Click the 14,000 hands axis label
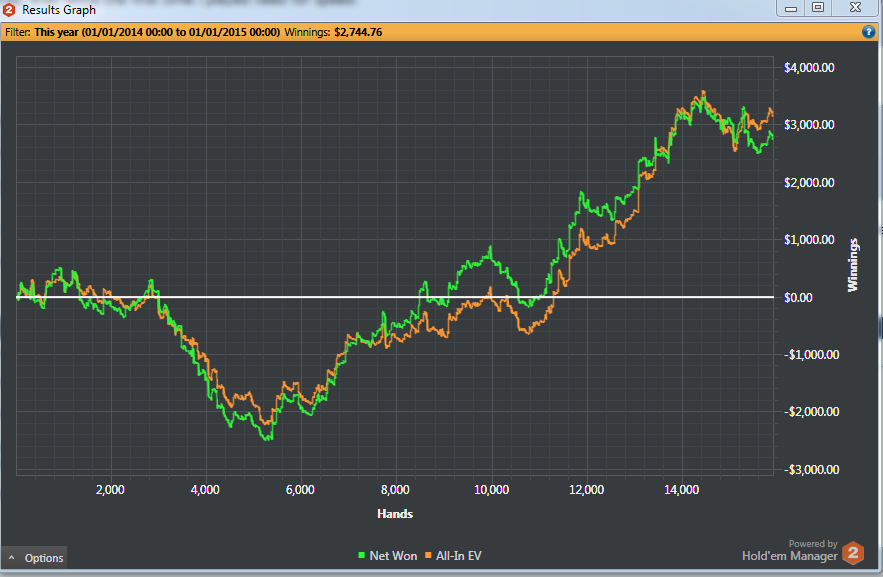Screen dimensions: 883x577 click(x=681, y=490)
